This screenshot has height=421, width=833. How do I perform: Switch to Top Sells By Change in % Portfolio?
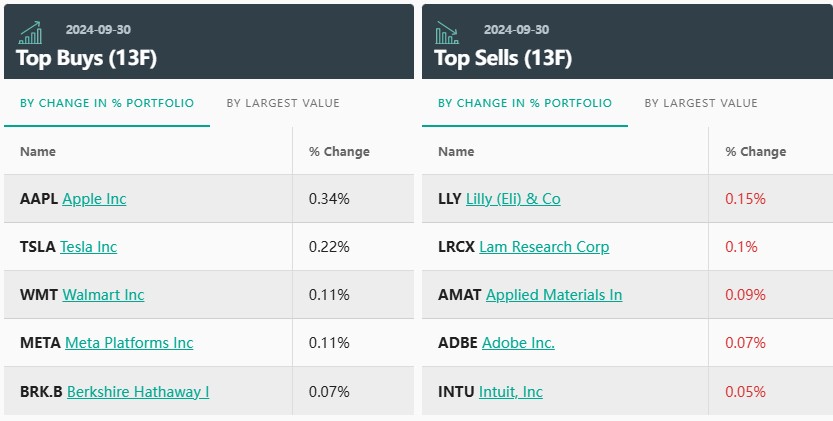click(x=525, y=103)
